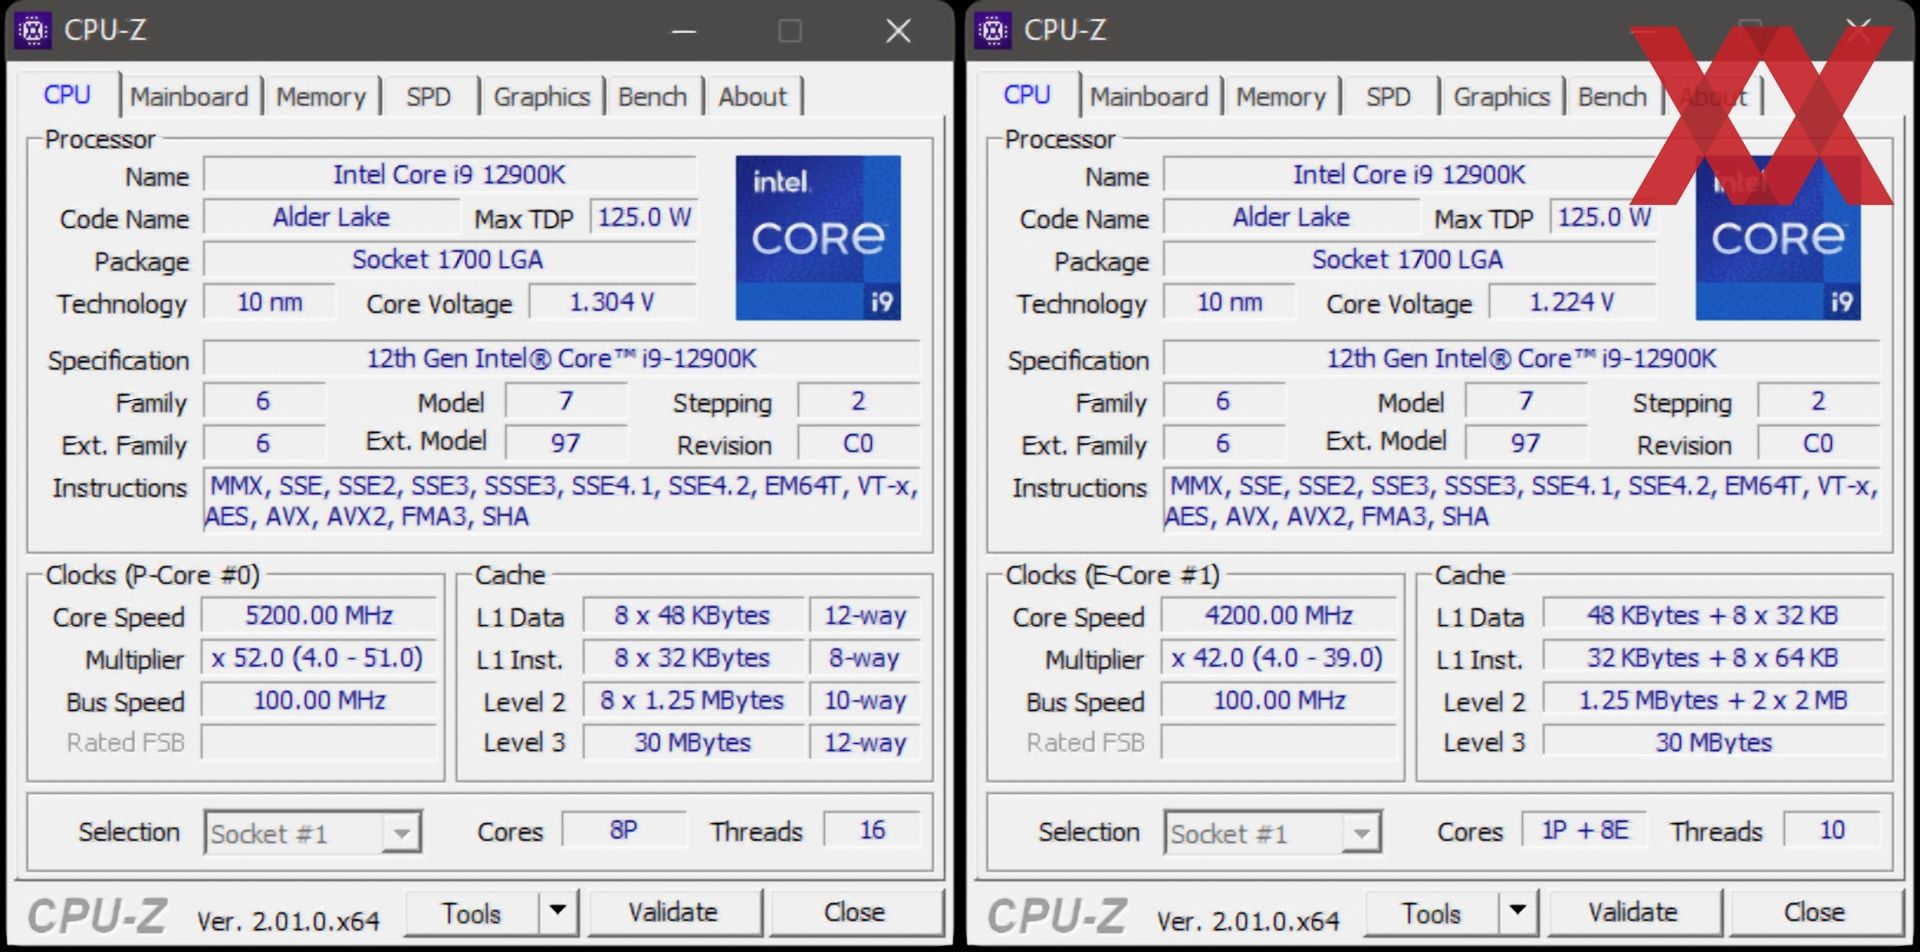Click L1 Inst. 32 KBytes + 8 x 64 KB
The image size is (1920, 952).
point(1713,658)
